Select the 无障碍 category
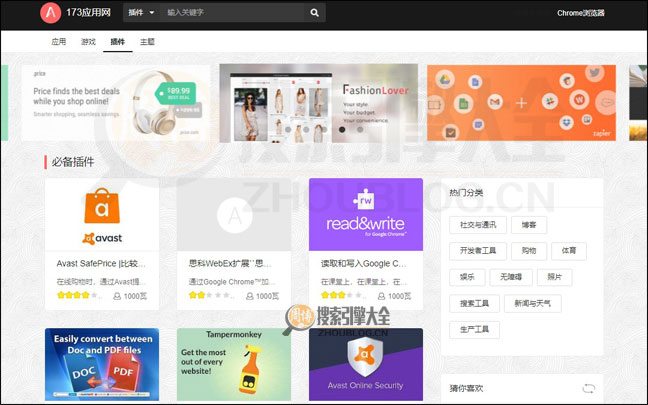 [511, 277]
